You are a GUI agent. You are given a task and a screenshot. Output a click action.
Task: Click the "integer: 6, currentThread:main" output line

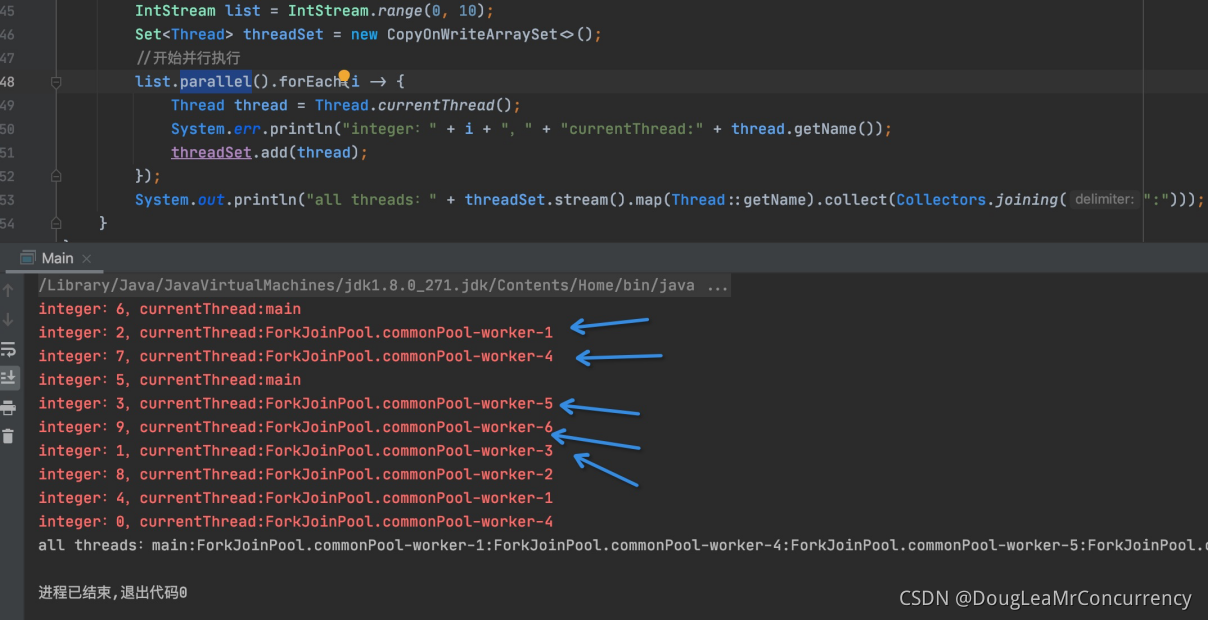click(169, 309)
